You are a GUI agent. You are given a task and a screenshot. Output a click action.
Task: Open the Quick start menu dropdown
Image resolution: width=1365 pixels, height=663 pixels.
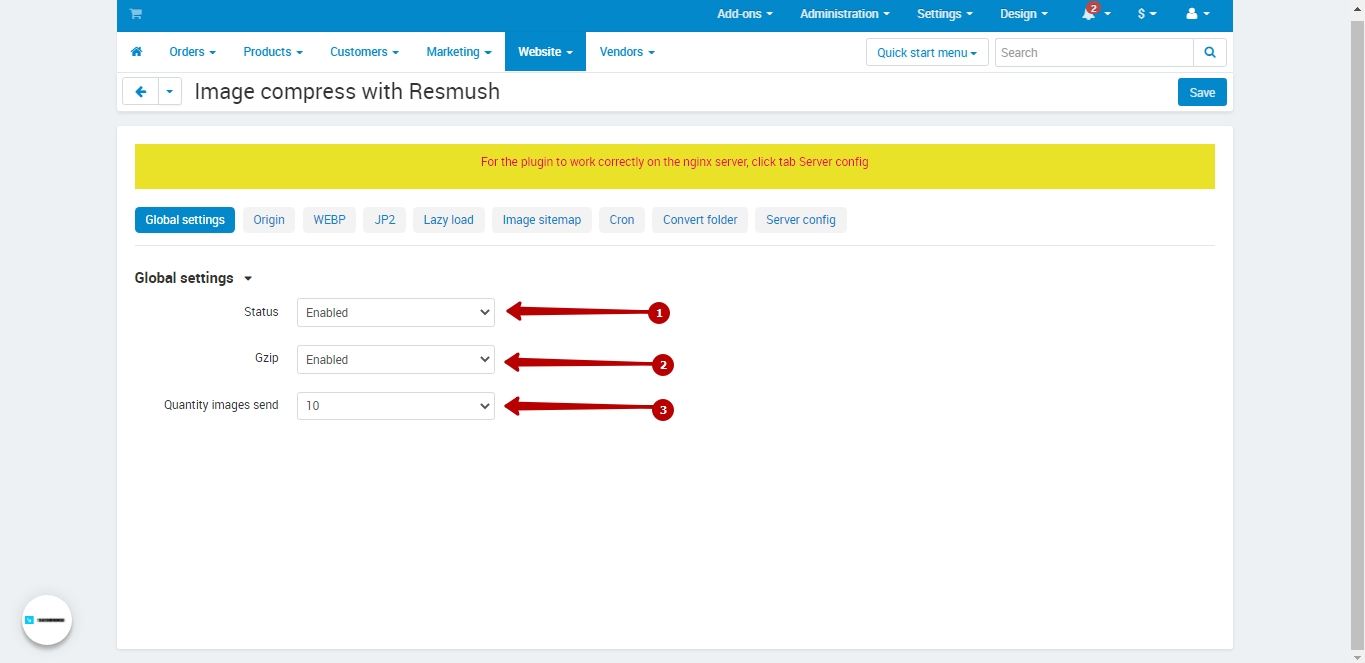point(927,53)
